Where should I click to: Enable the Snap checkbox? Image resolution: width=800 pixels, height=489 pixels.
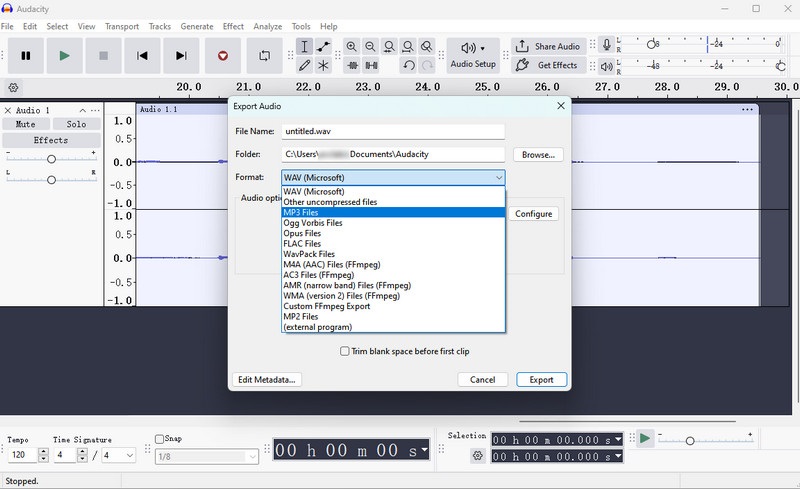click(x=159, y=439)
